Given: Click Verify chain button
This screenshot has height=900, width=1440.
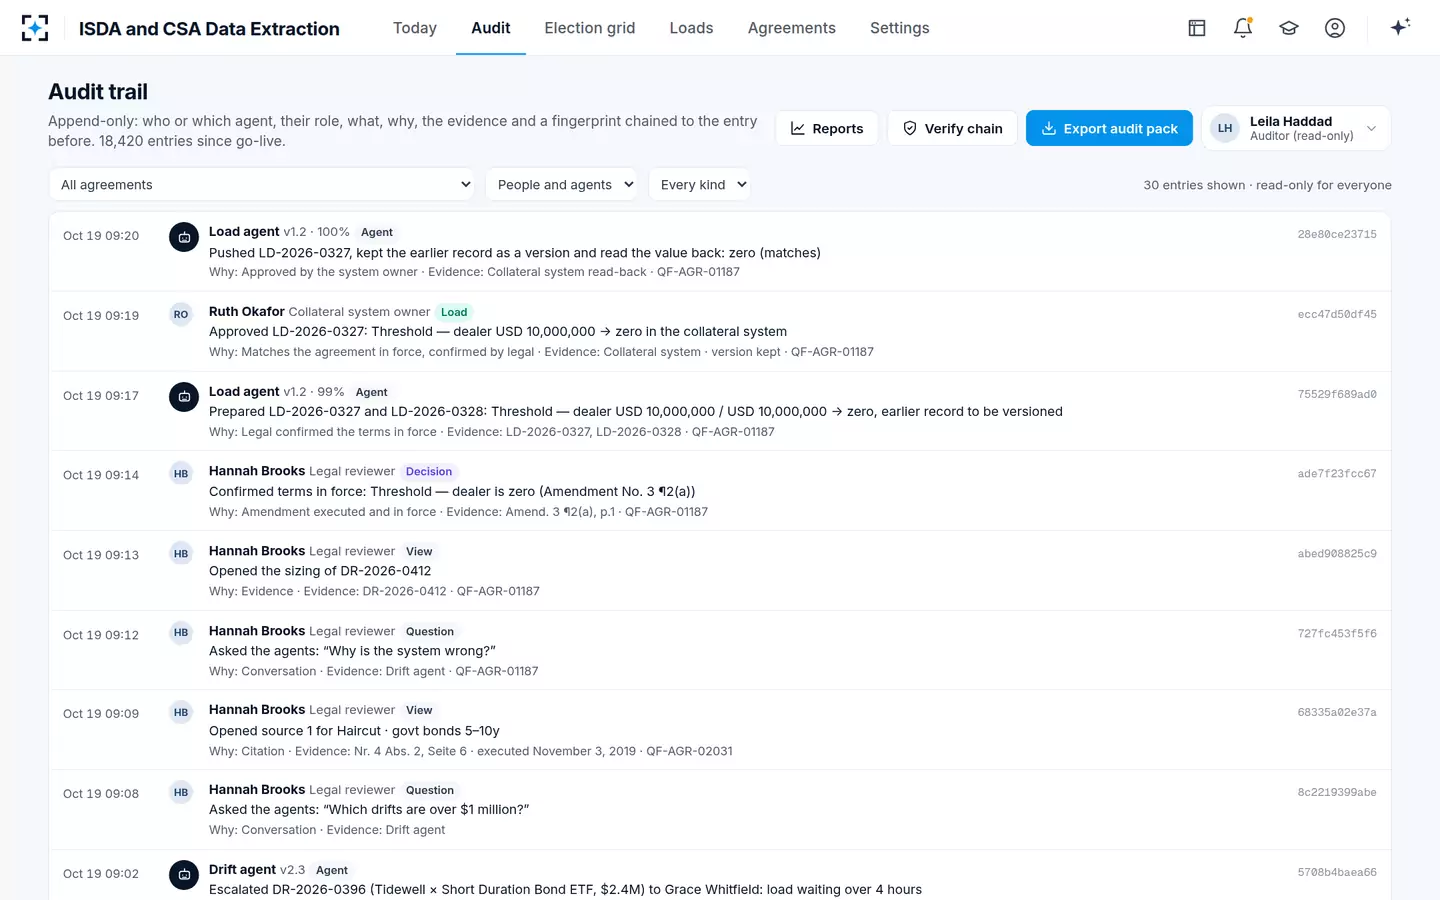Looking at the screenshot, I should (x=952, y=128).
